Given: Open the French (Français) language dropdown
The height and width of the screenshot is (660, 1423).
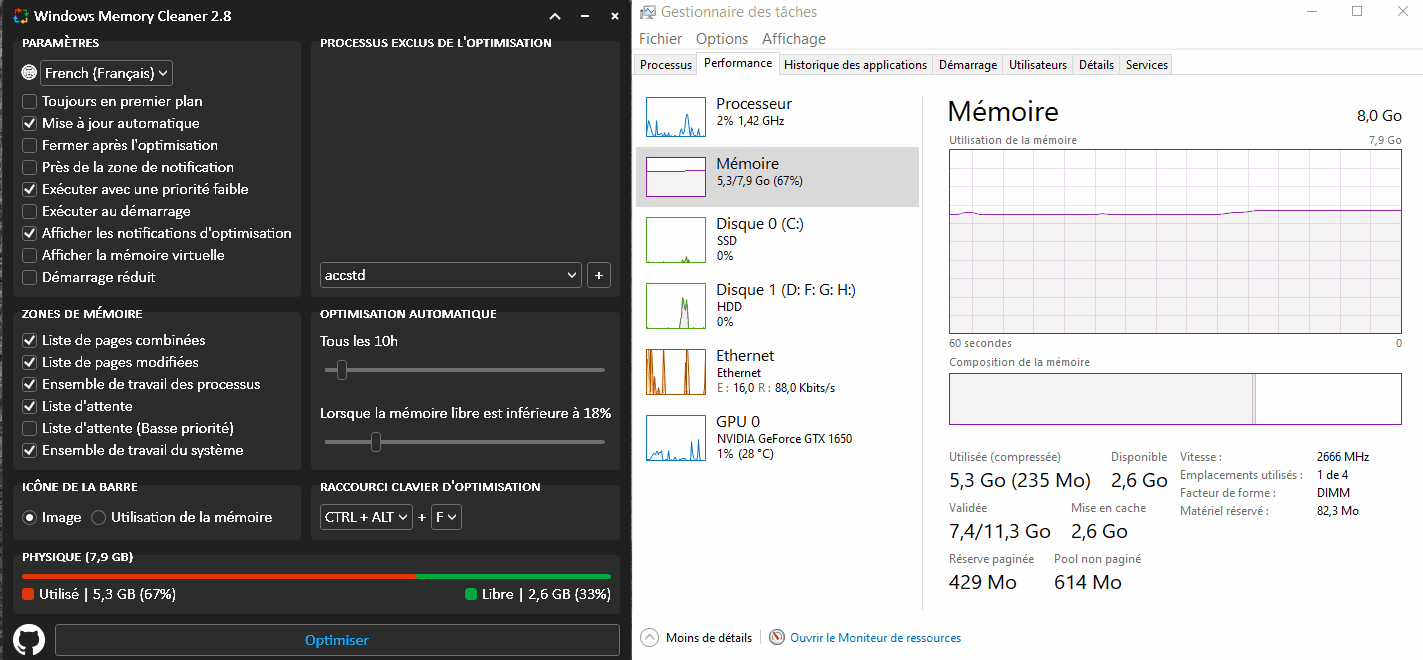Looking at the screenshot, I should click(107, 73).
